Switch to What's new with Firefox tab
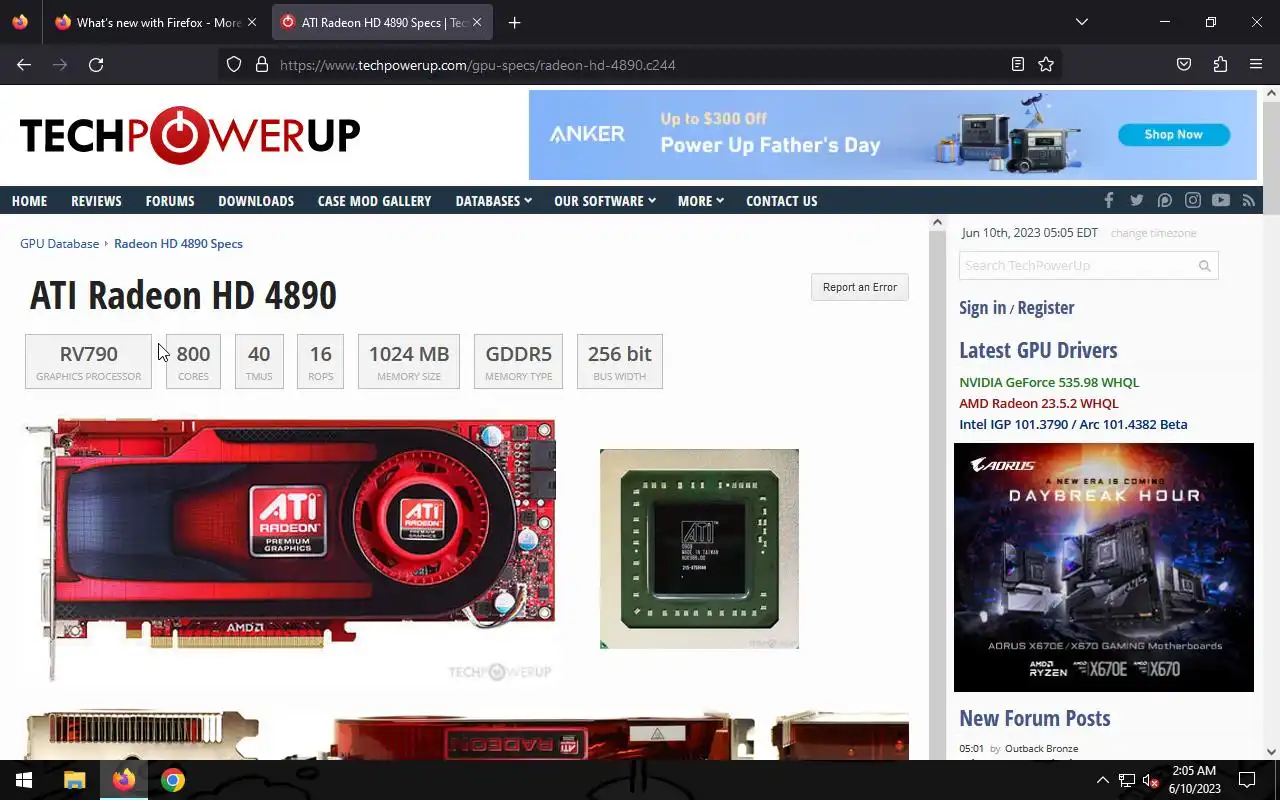The width and height of the screenshot is (1280, 800). (157, 22)
